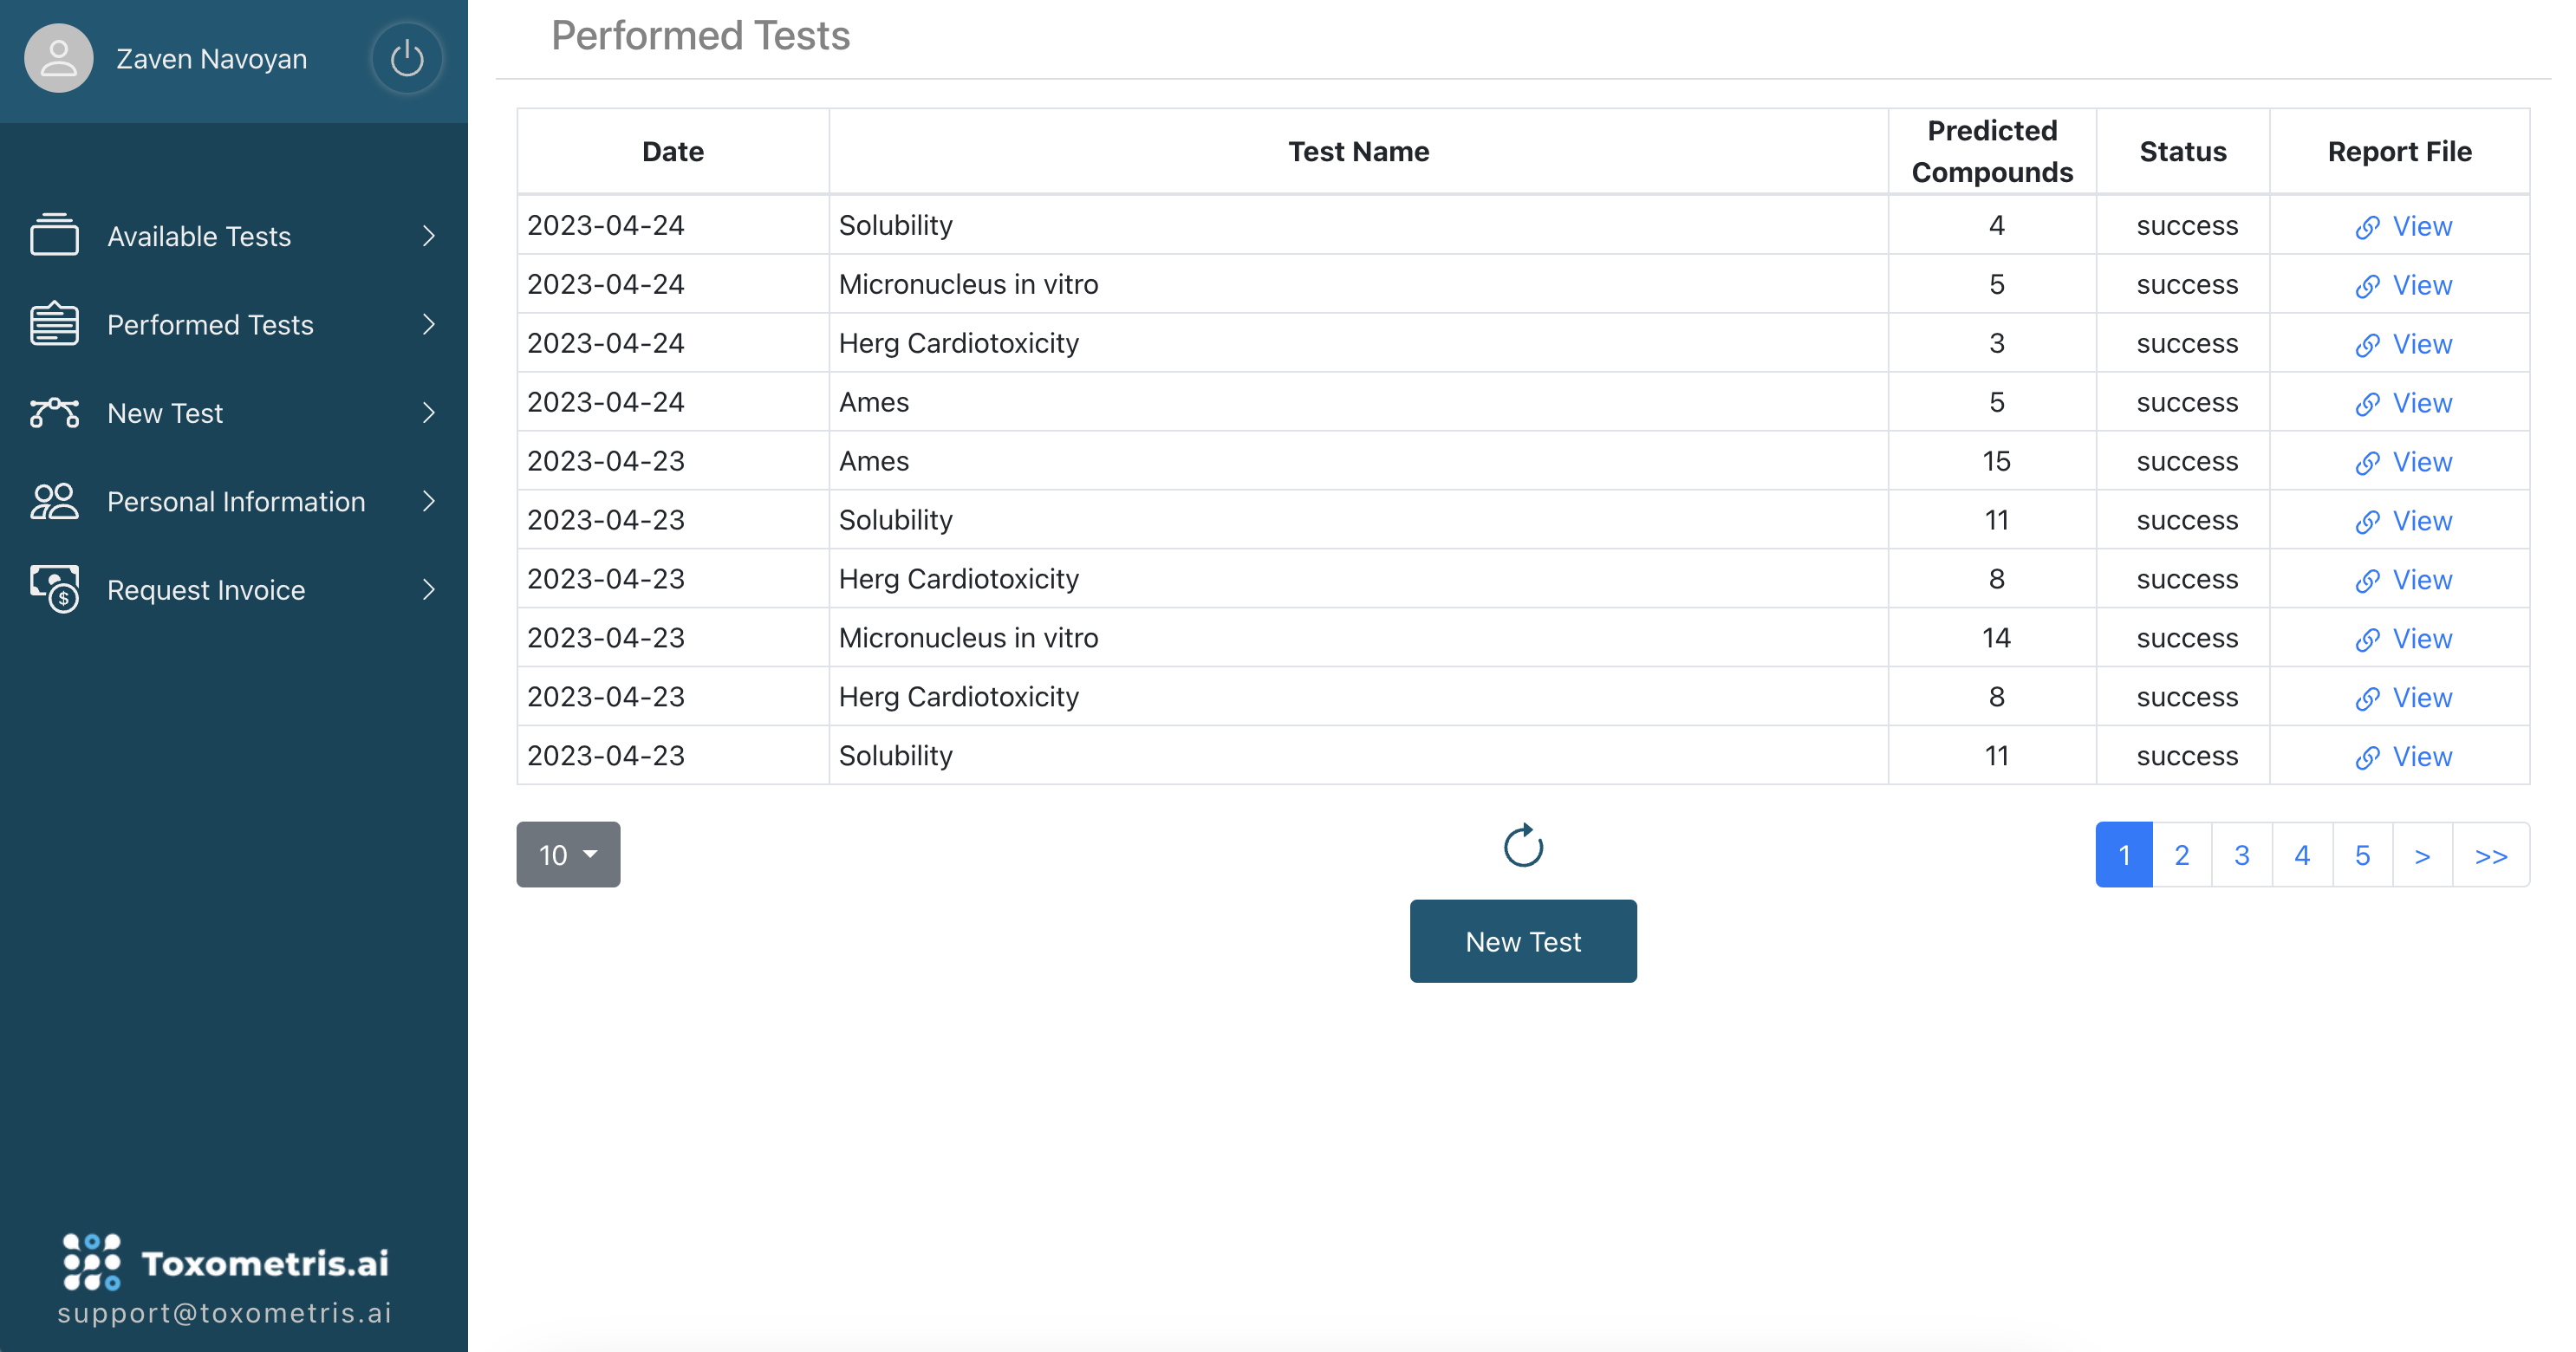
Task: Go to page 5
Action: click(2362, 855)
